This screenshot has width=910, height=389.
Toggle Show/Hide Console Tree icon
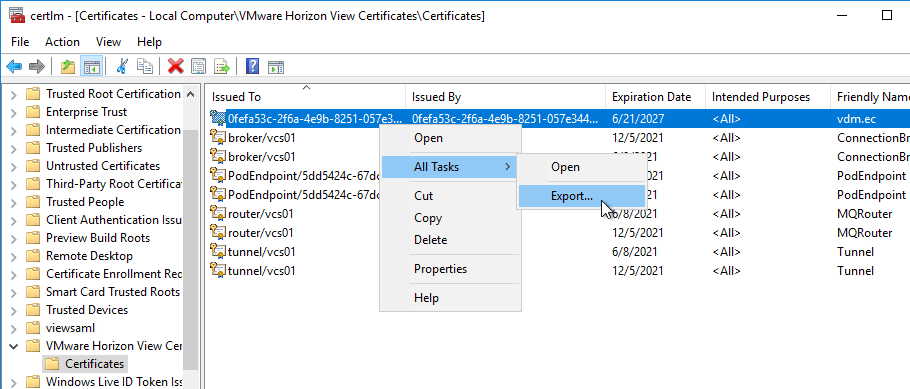[x=92, y=66]
